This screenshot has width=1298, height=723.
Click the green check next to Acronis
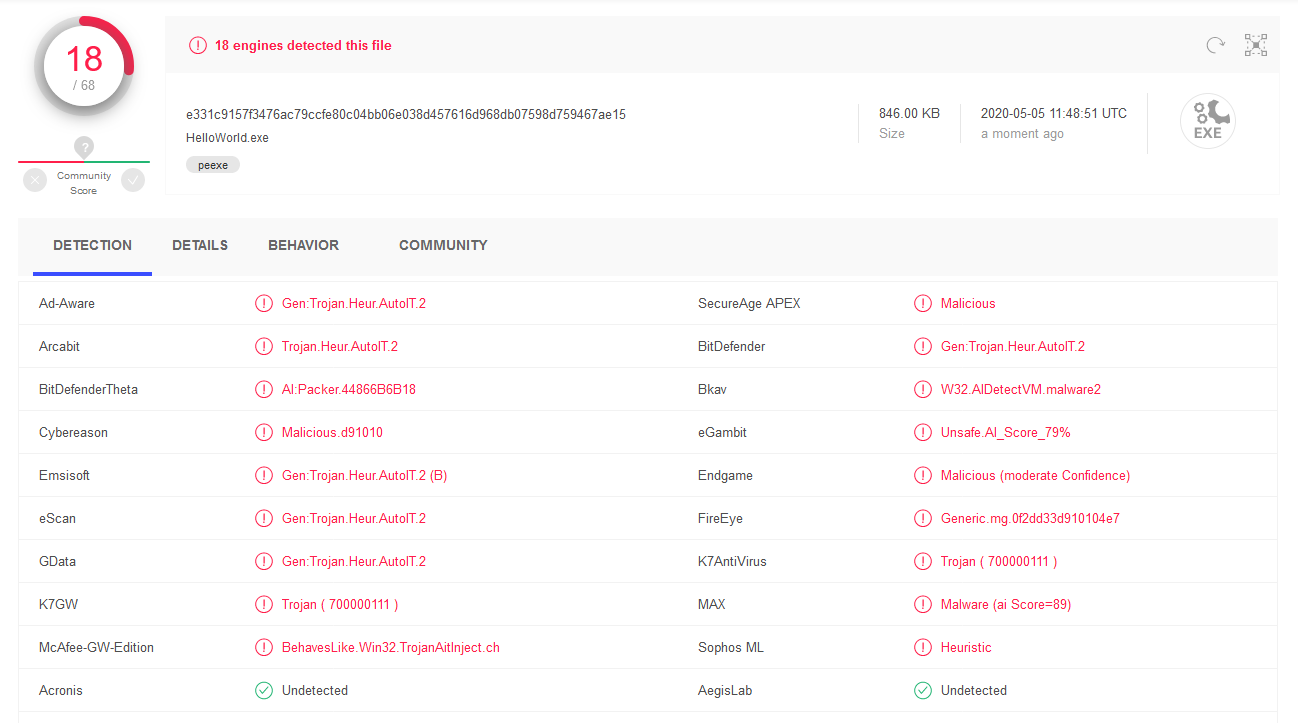coord(264,691)
